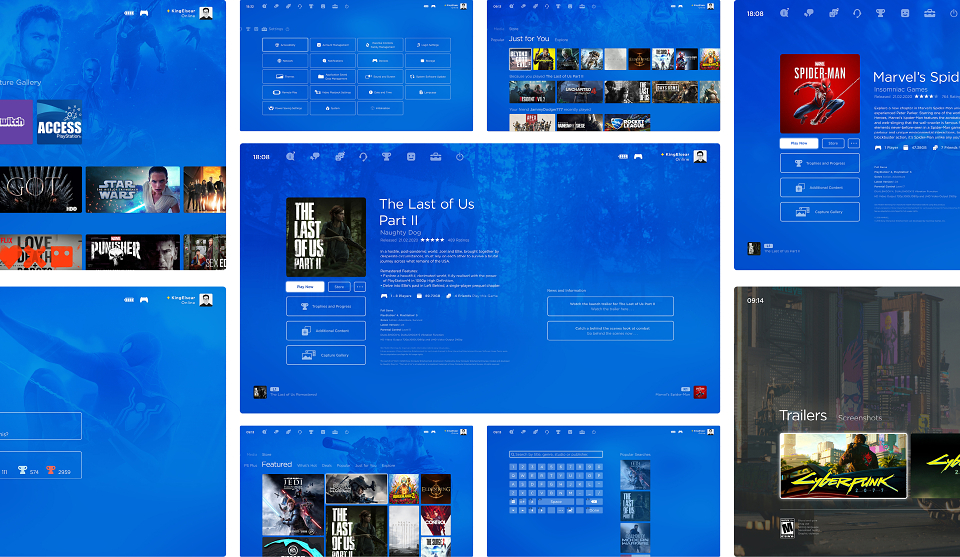Click controller icon on profile screen
The height and width of the screenshot is (557, 960).
pyautogui.click(x=144, y=300)
